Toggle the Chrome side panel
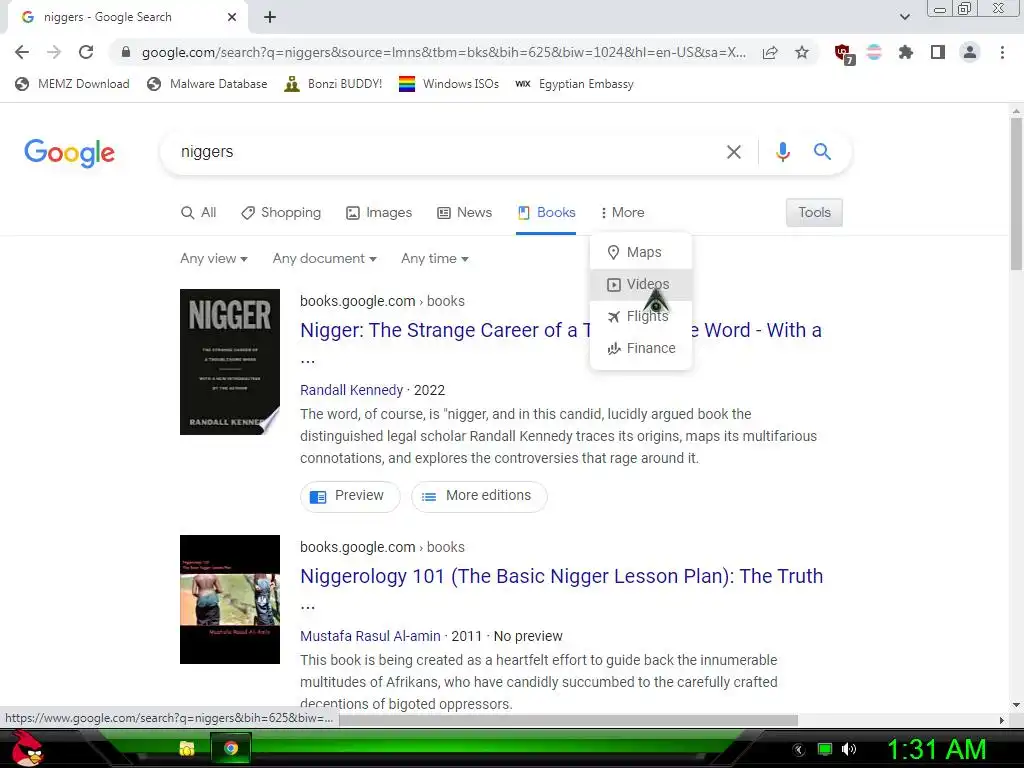 (938, 52)
